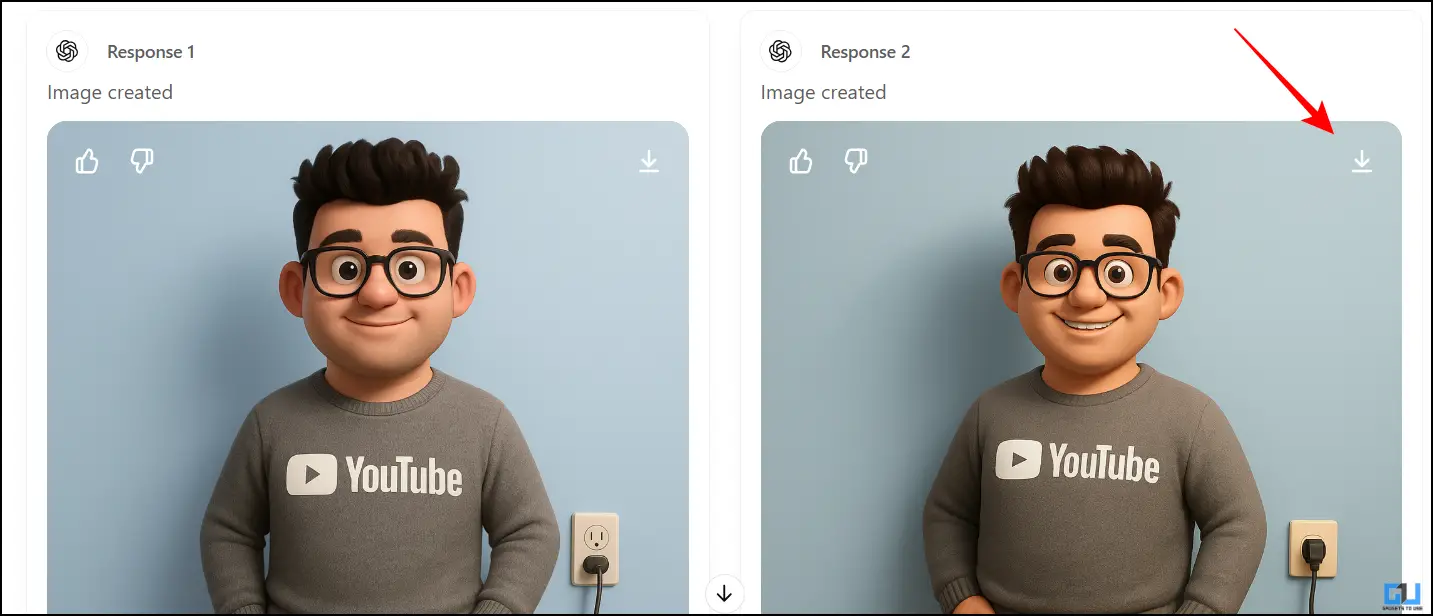Download the Response 1 image
The image size is (1433, 616).
point(649,161)
